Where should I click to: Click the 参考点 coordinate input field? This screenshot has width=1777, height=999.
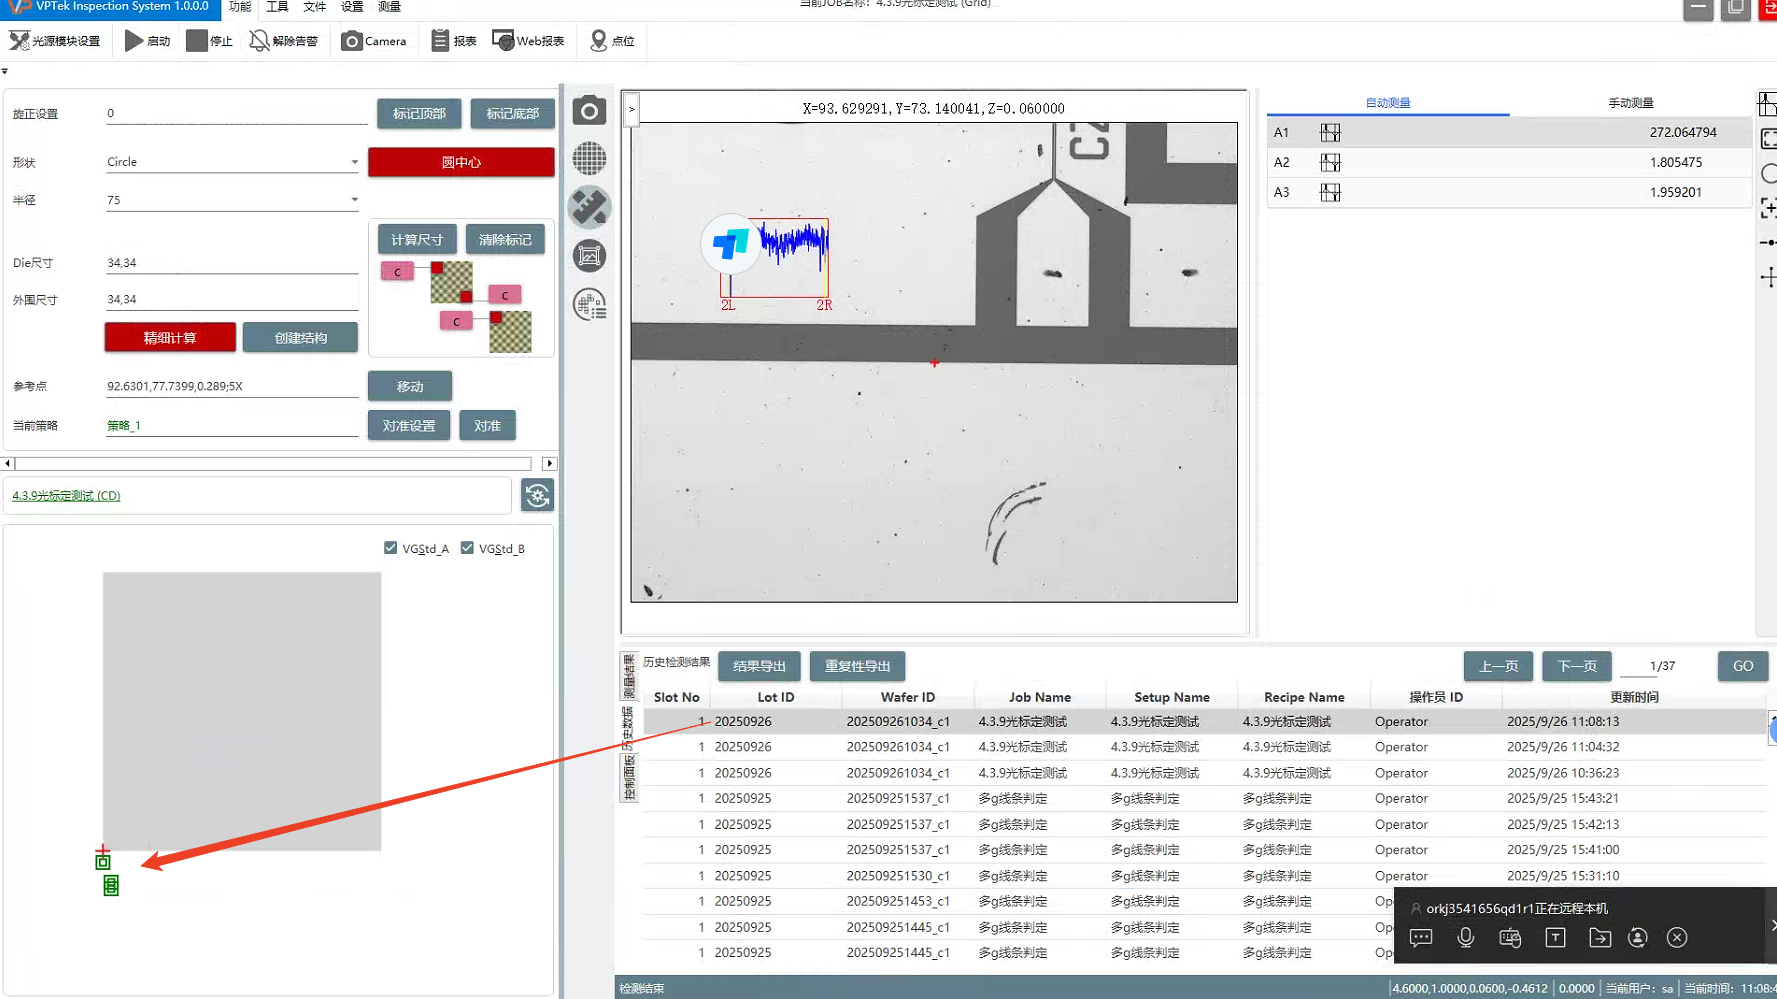(x=231, y=386)
